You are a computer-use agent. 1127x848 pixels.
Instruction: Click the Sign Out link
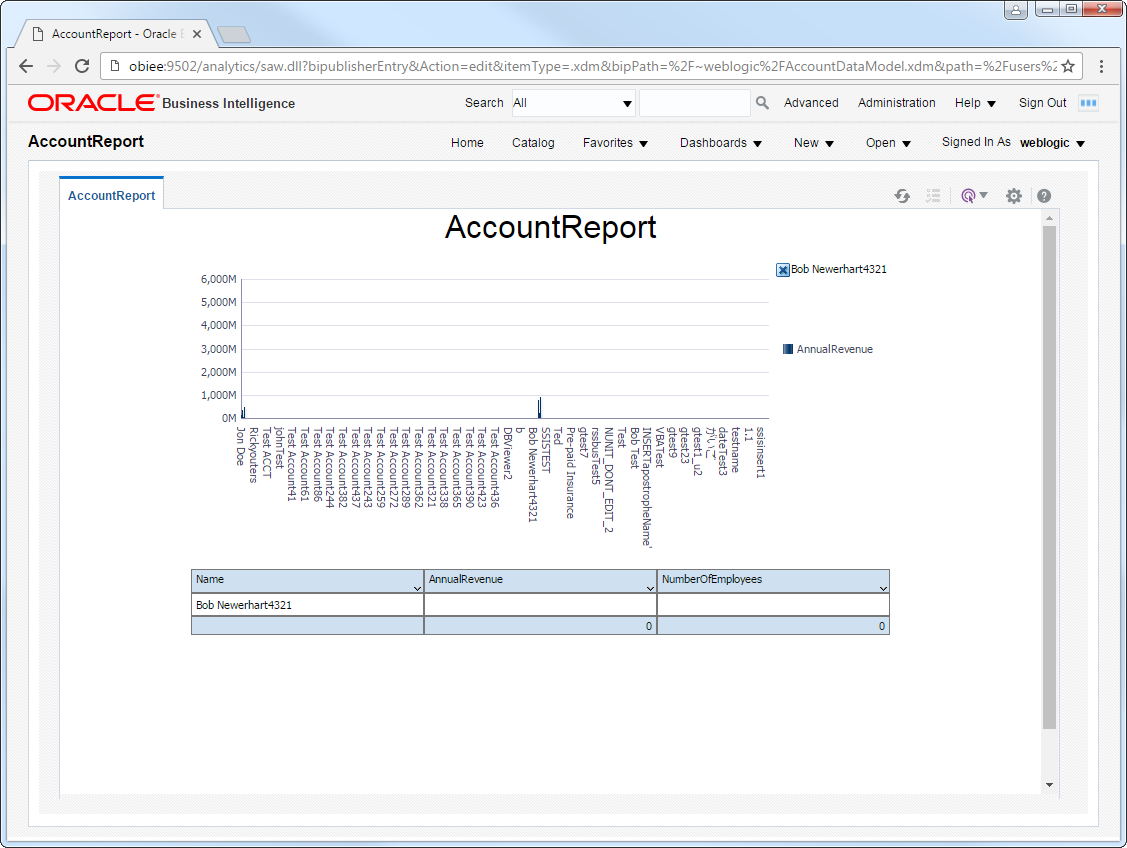click(1042, 103)
